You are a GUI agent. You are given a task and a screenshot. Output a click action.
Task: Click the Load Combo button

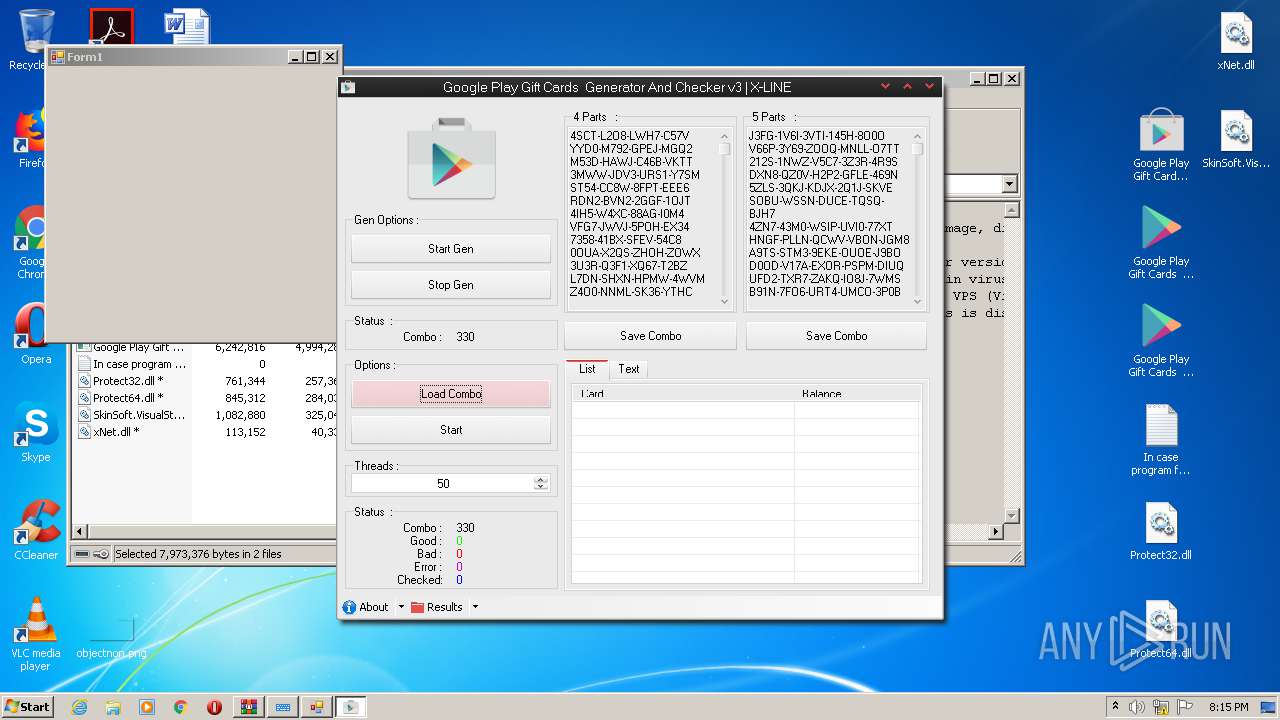(450, 394)
